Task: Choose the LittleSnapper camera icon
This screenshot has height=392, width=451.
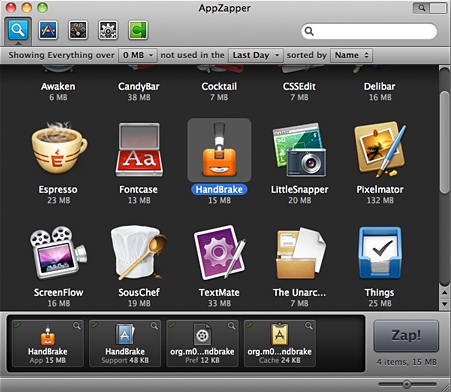Action: [299, 150]
